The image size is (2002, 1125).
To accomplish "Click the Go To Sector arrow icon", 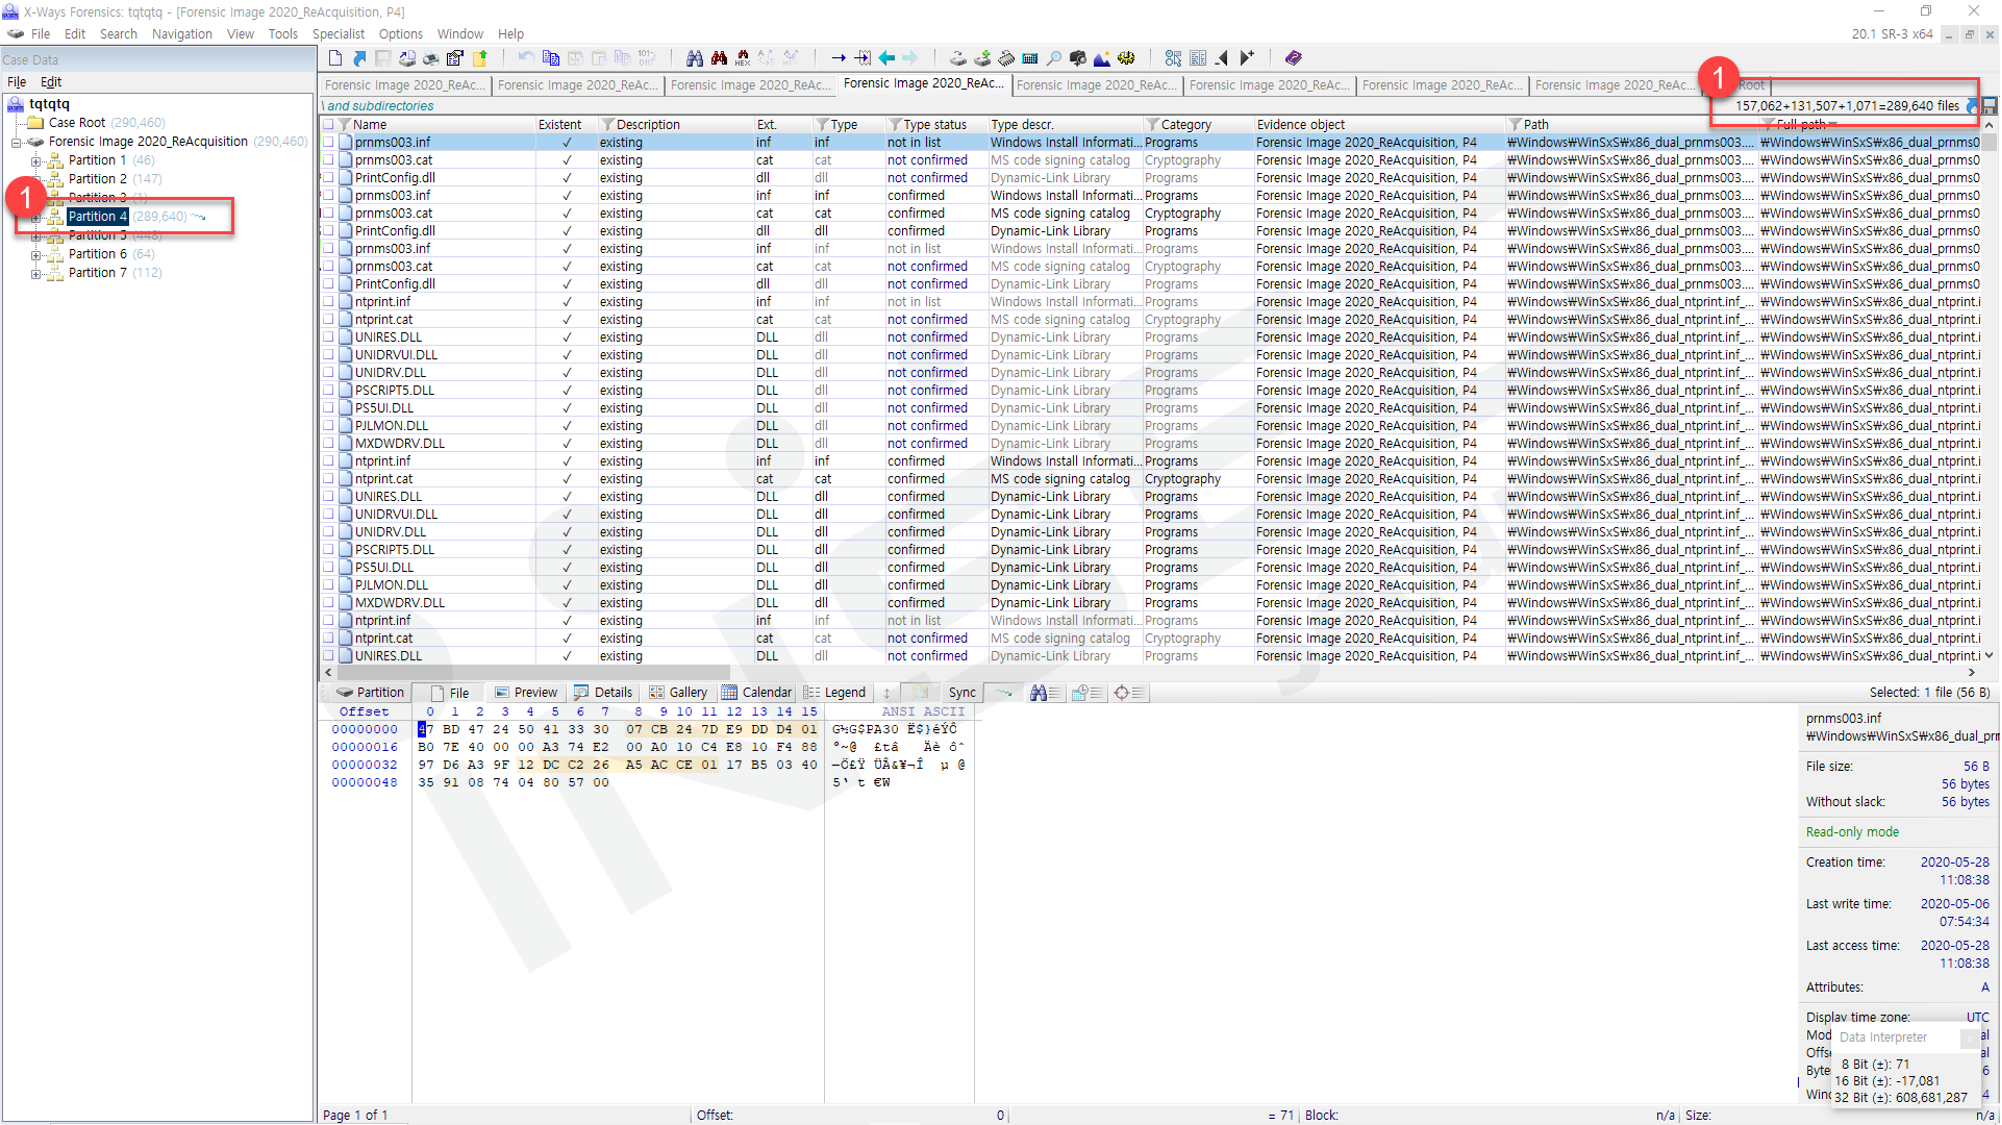I will click(862, 58).
